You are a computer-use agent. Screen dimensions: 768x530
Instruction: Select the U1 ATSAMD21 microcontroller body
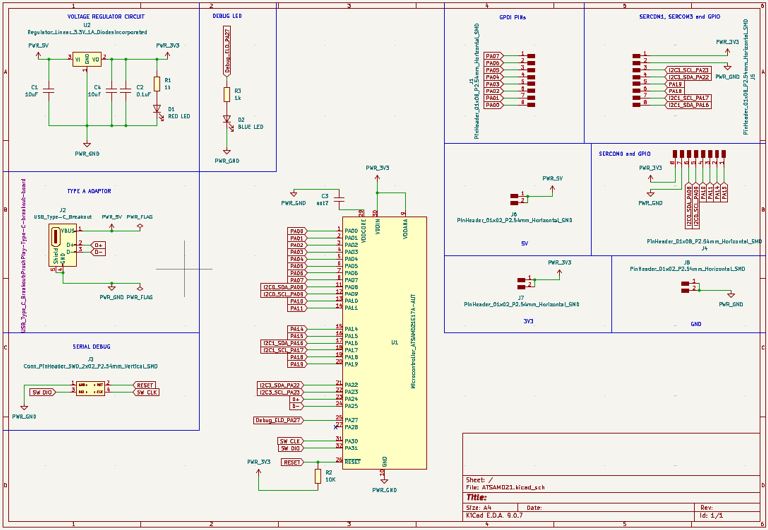[x=384, y=343]
